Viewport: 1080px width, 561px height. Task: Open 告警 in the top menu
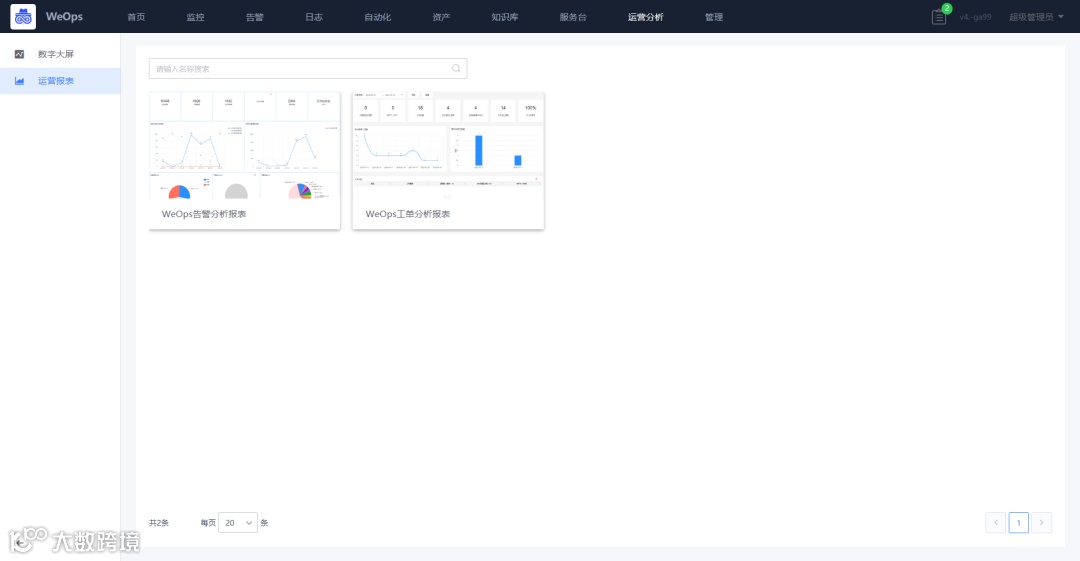[x=255, y=17]
